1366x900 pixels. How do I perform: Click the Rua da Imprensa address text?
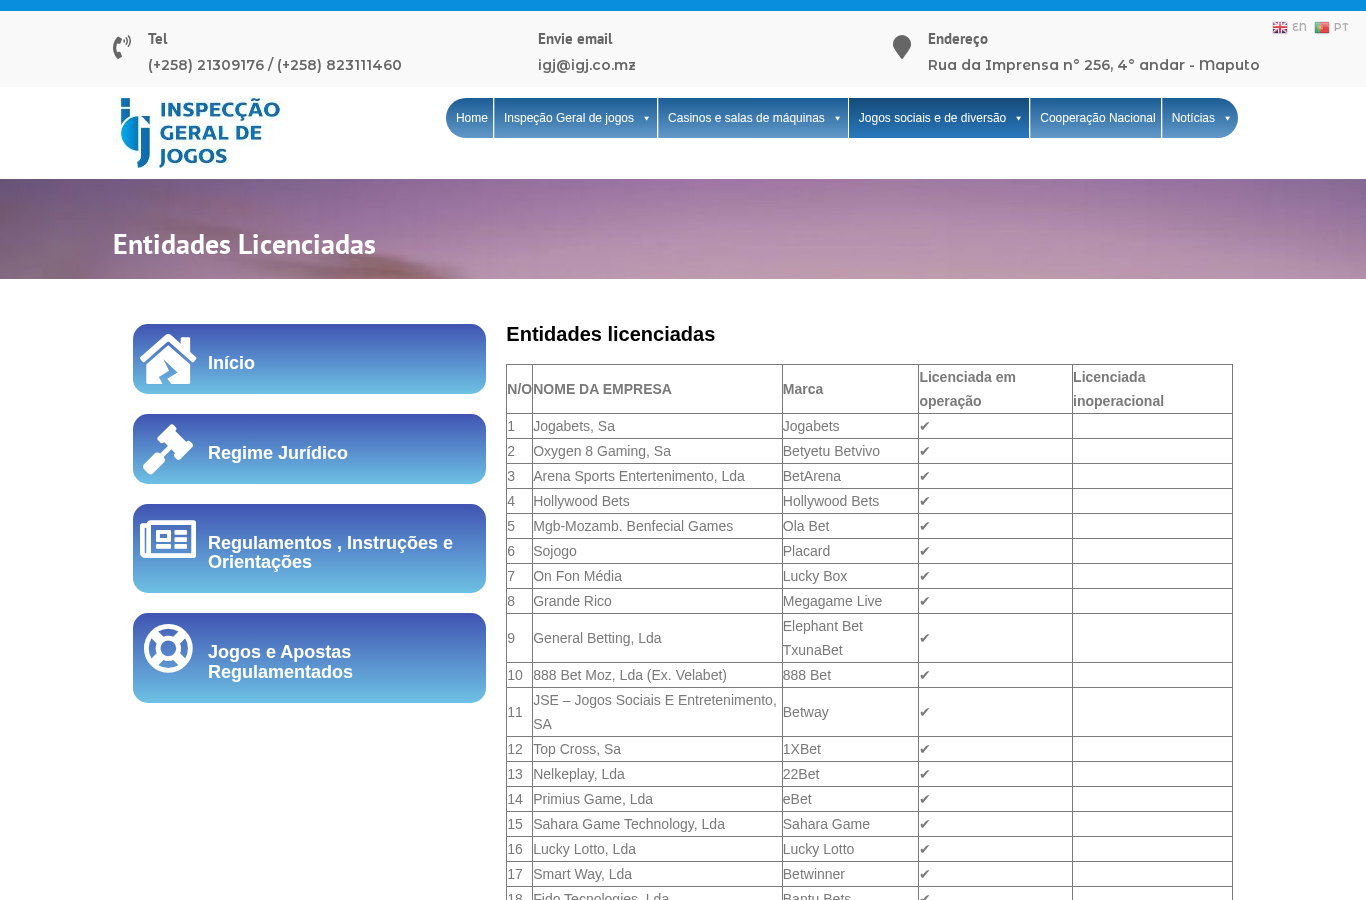tap(1094, 65)
